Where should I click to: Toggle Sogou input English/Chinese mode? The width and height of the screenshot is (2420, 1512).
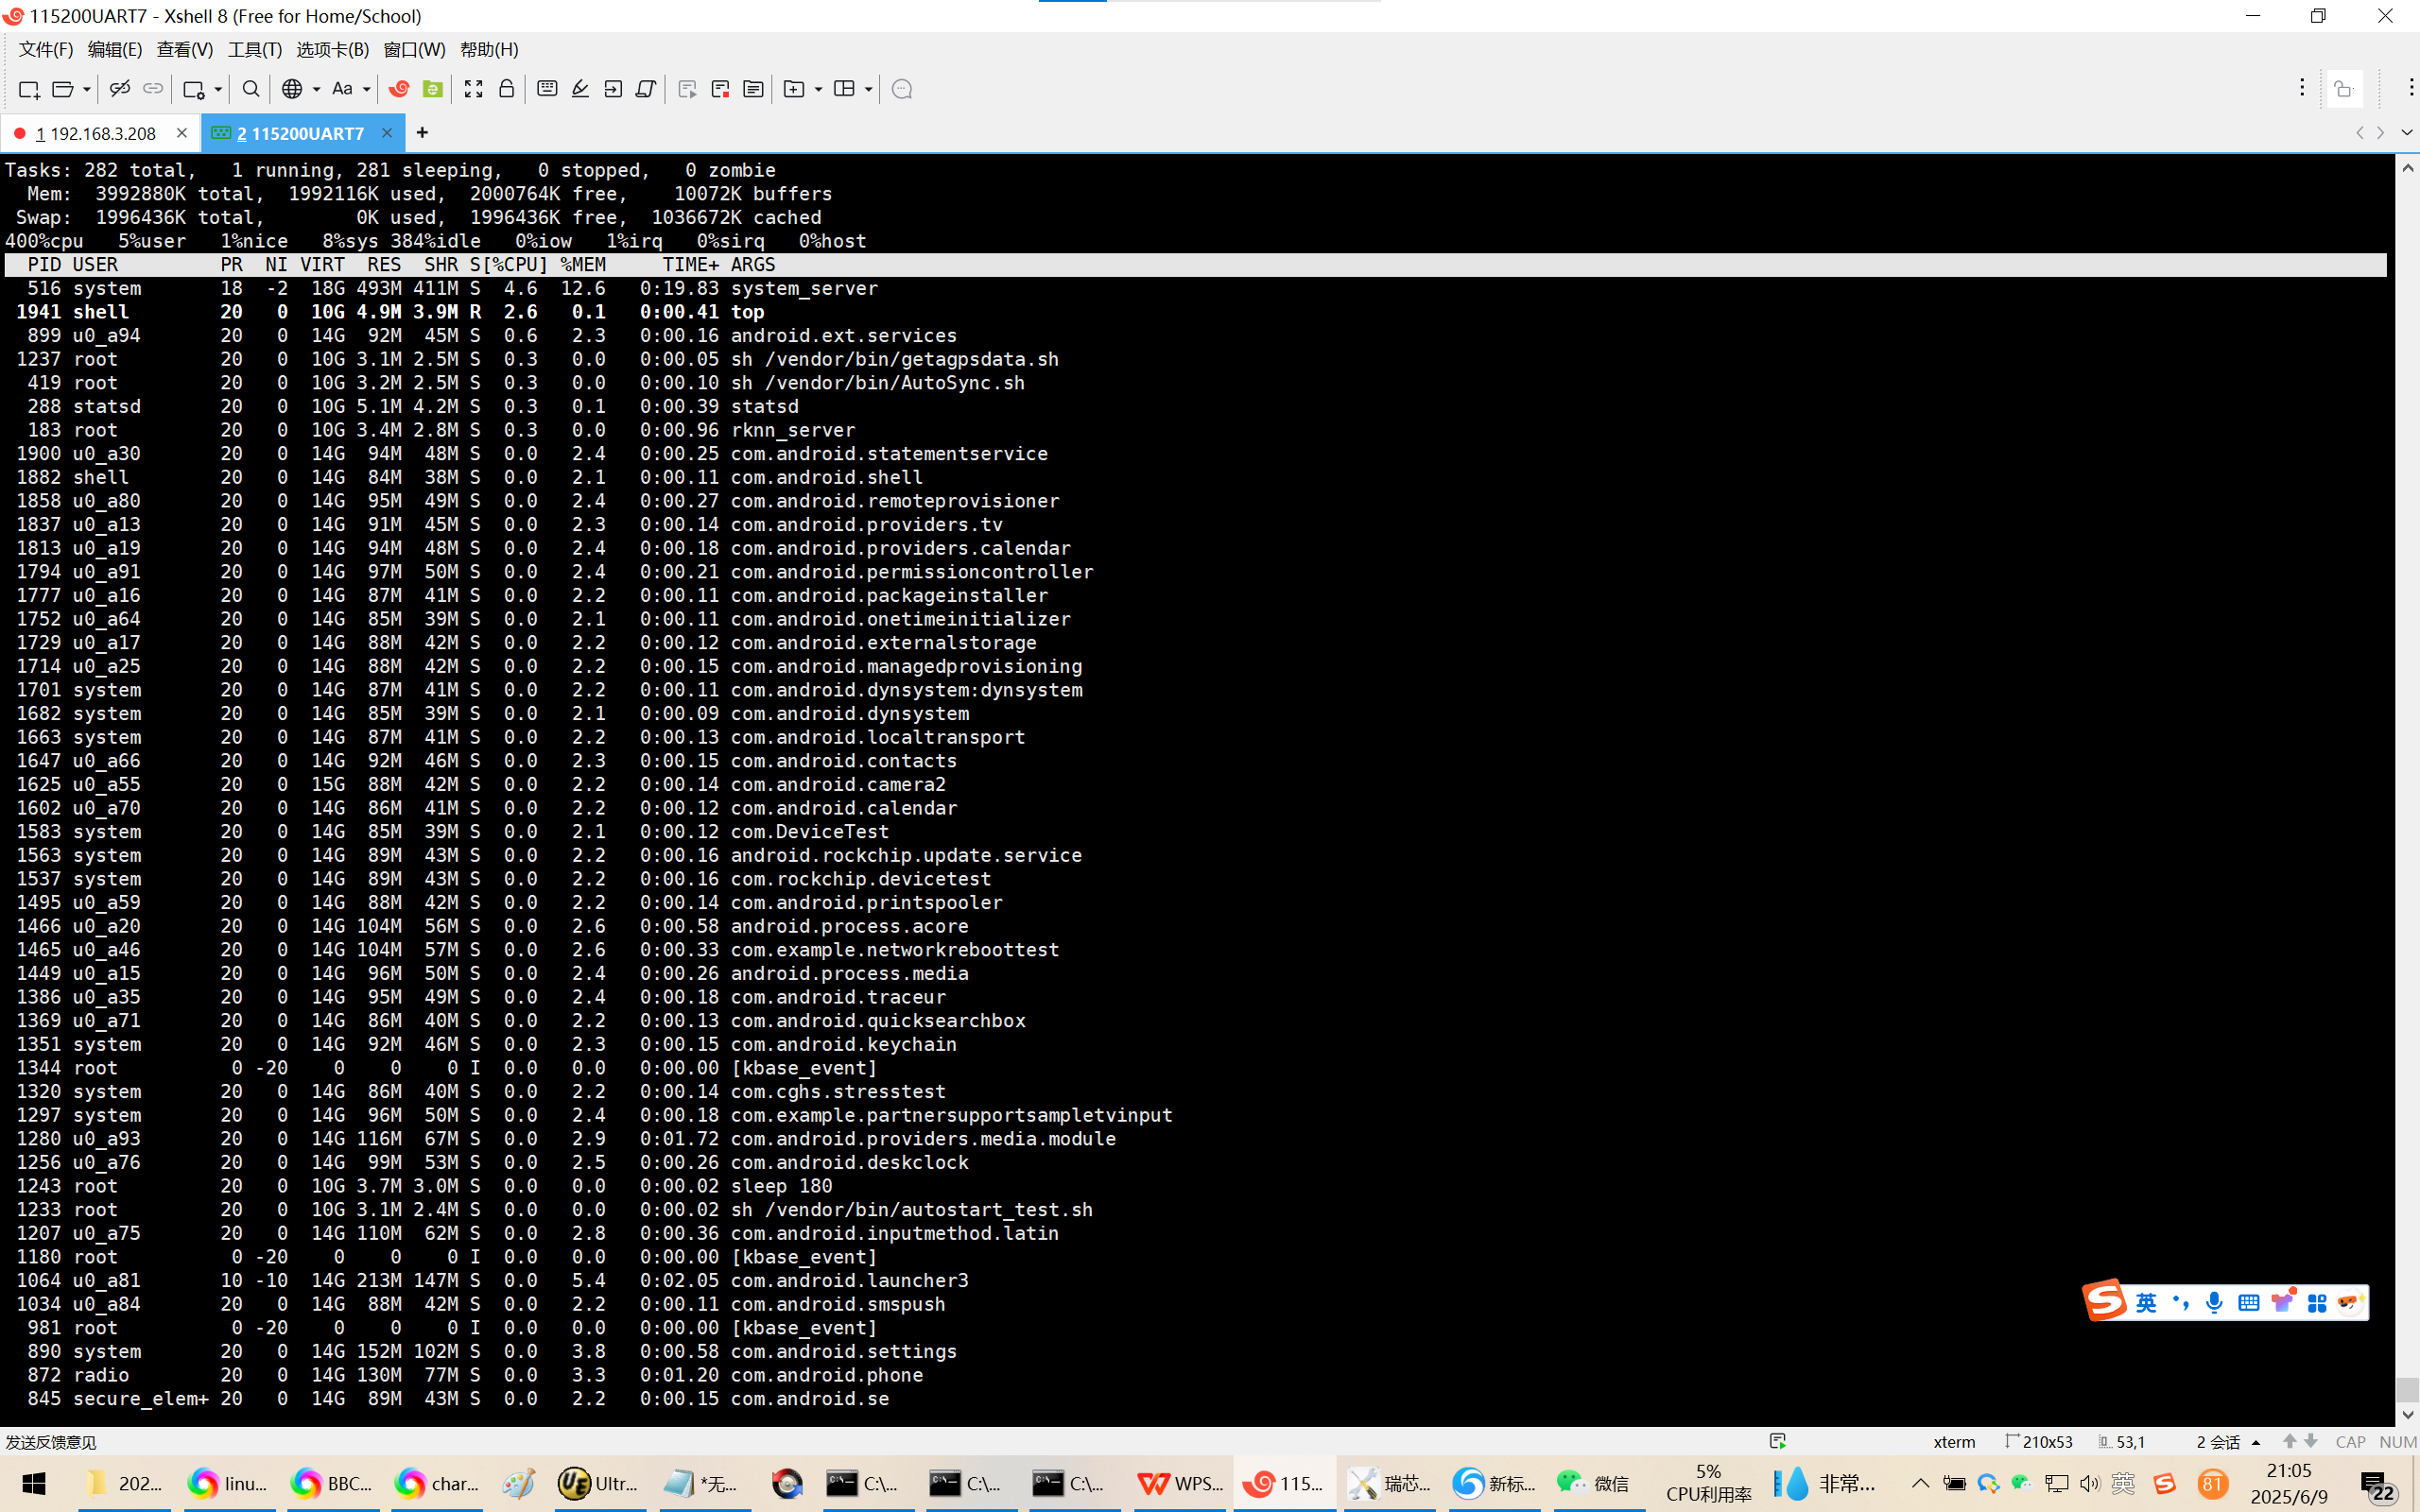tap(2146, 1302)
